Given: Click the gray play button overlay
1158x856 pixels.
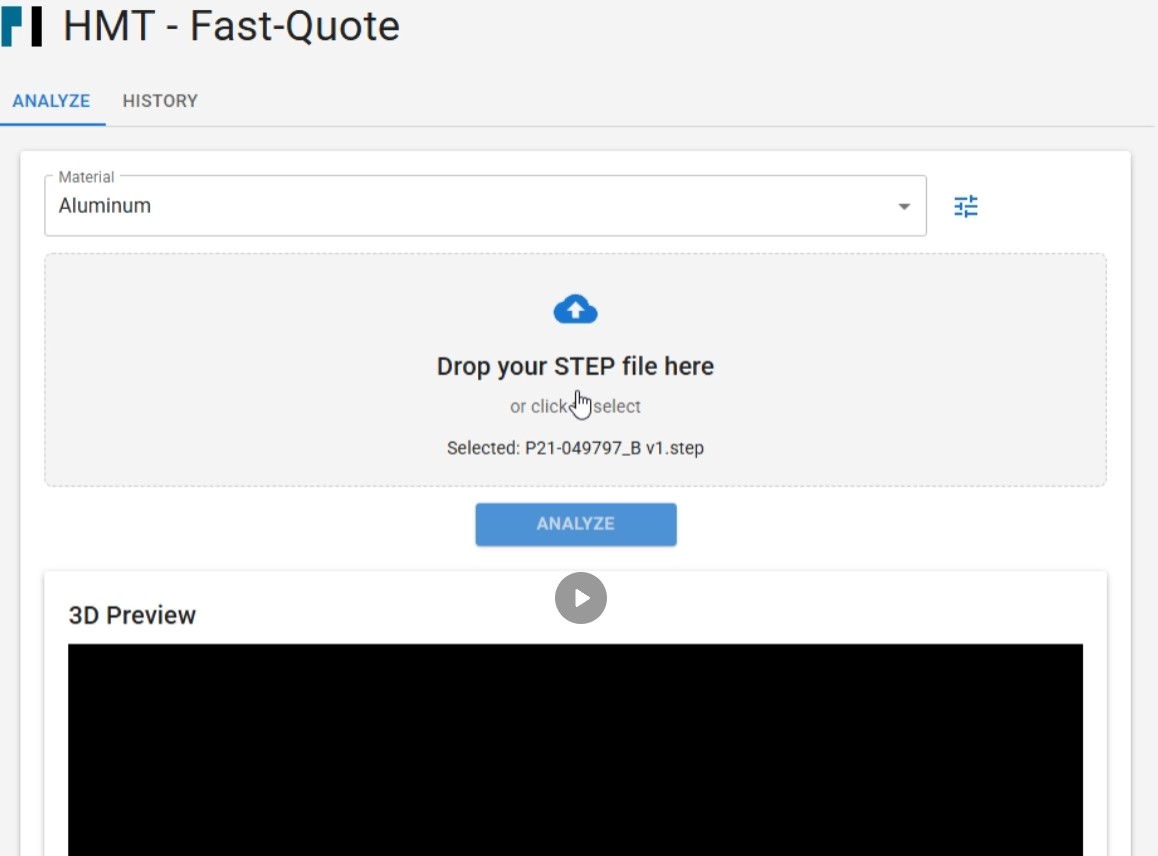Looking at the screenshot, I should click(x=580, y=598).
